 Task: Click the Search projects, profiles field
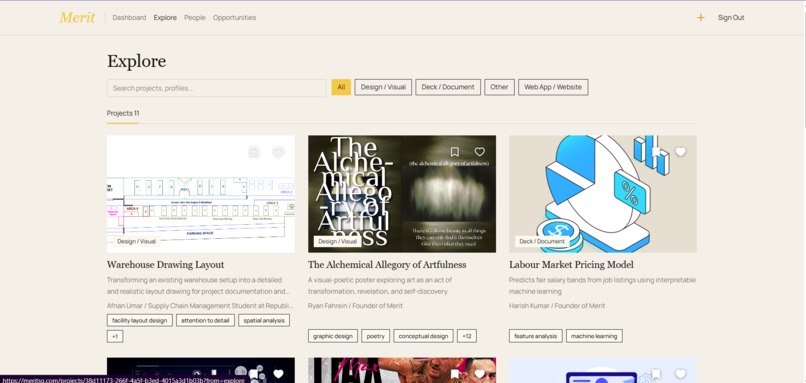(216, 88)
